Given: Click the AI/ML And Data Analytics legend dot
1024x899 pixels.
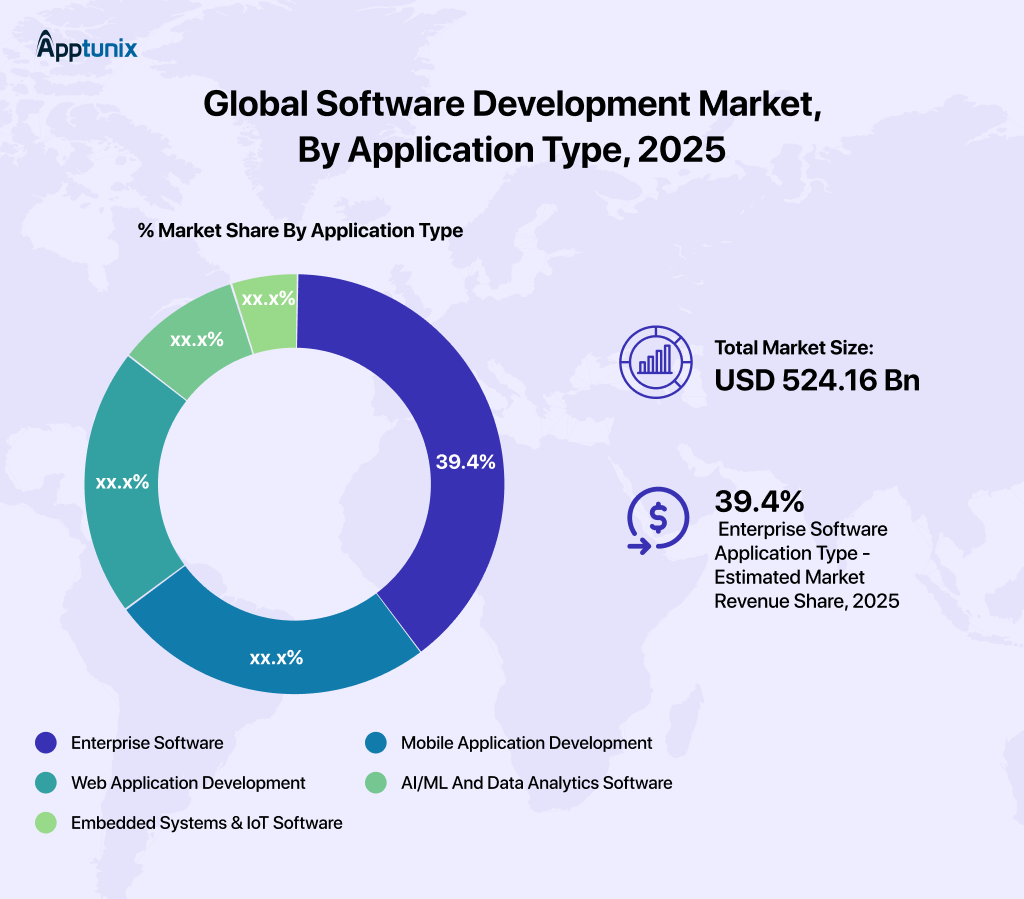Looking at the screenshot, I should coord(377,783).
